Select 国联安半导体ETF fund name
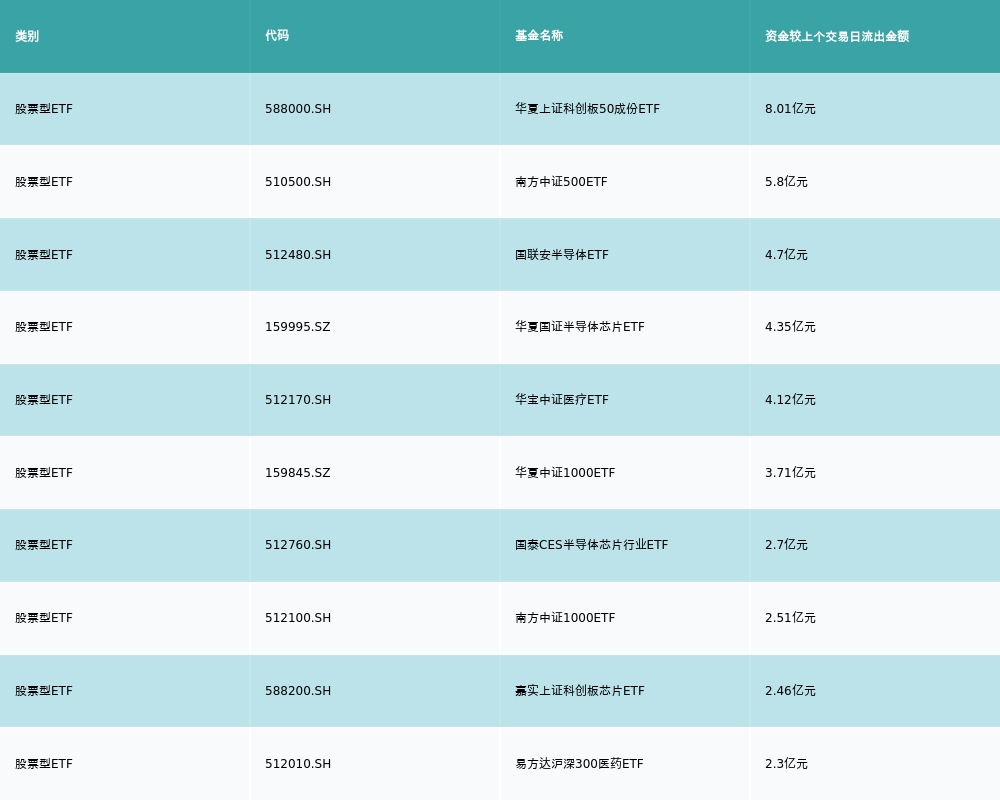Viewport: 1000px width, 800px height. pyautogui.click(x=561, y=255)
